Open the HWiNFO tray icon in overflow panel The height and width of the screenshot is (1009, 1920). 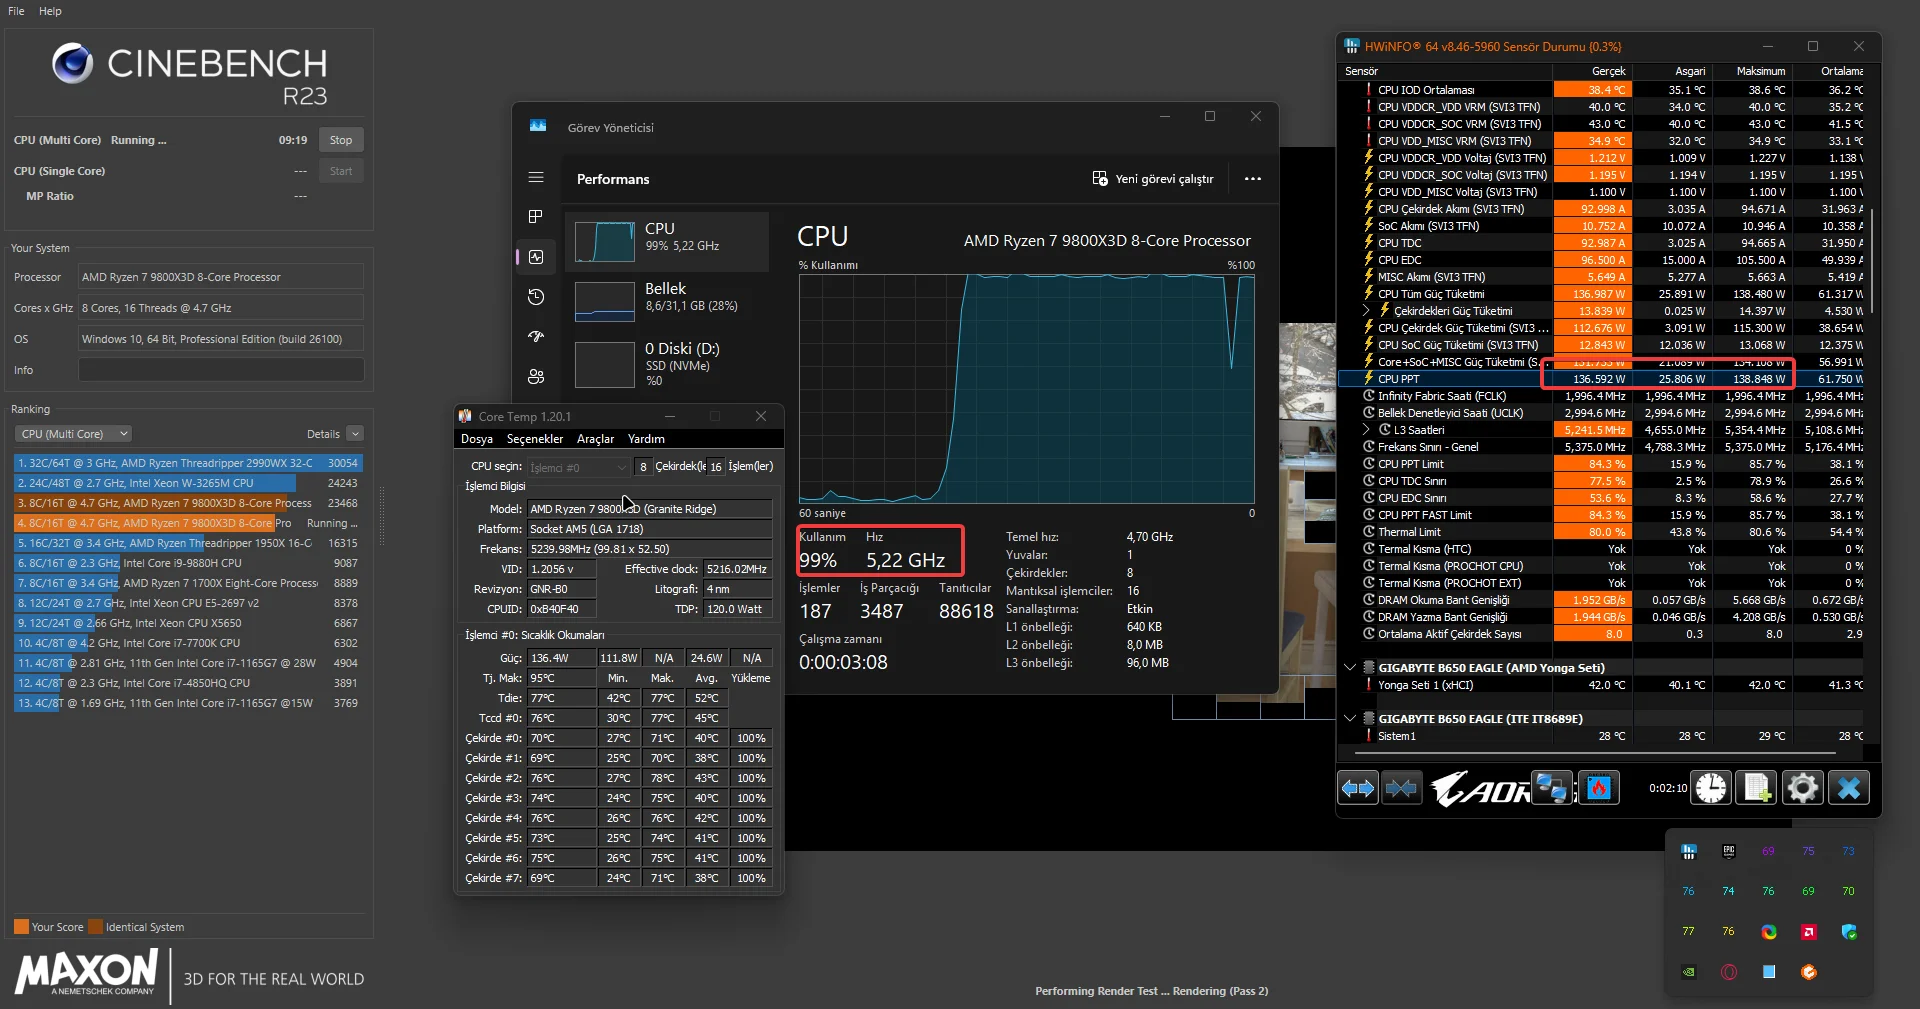point(1689,852)
